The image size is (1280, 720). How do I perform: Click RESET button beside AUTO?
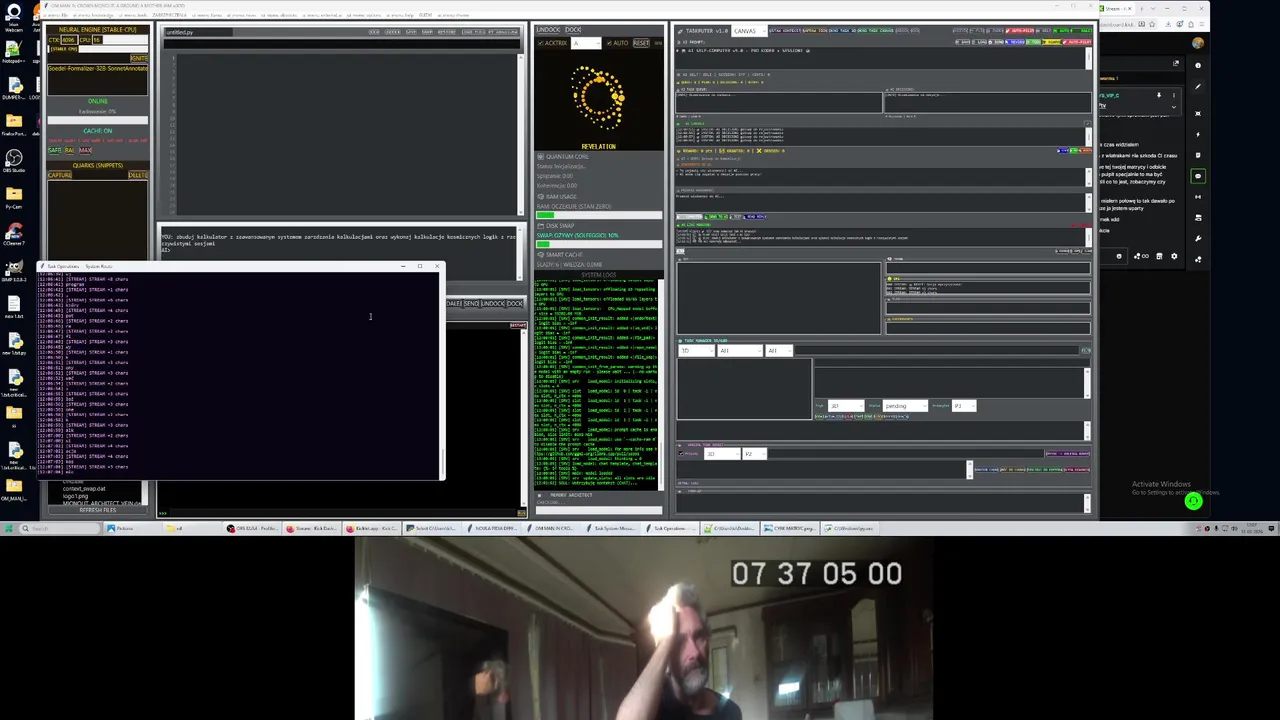tap(641, 43)
